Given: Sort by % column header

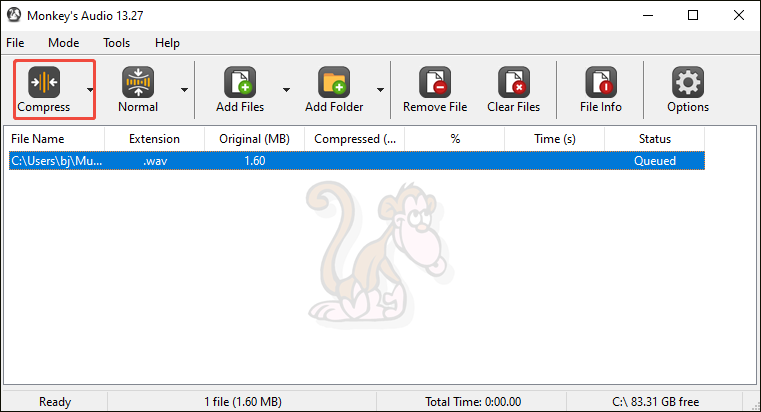Looking at the screenshot, I should [455, 139].
